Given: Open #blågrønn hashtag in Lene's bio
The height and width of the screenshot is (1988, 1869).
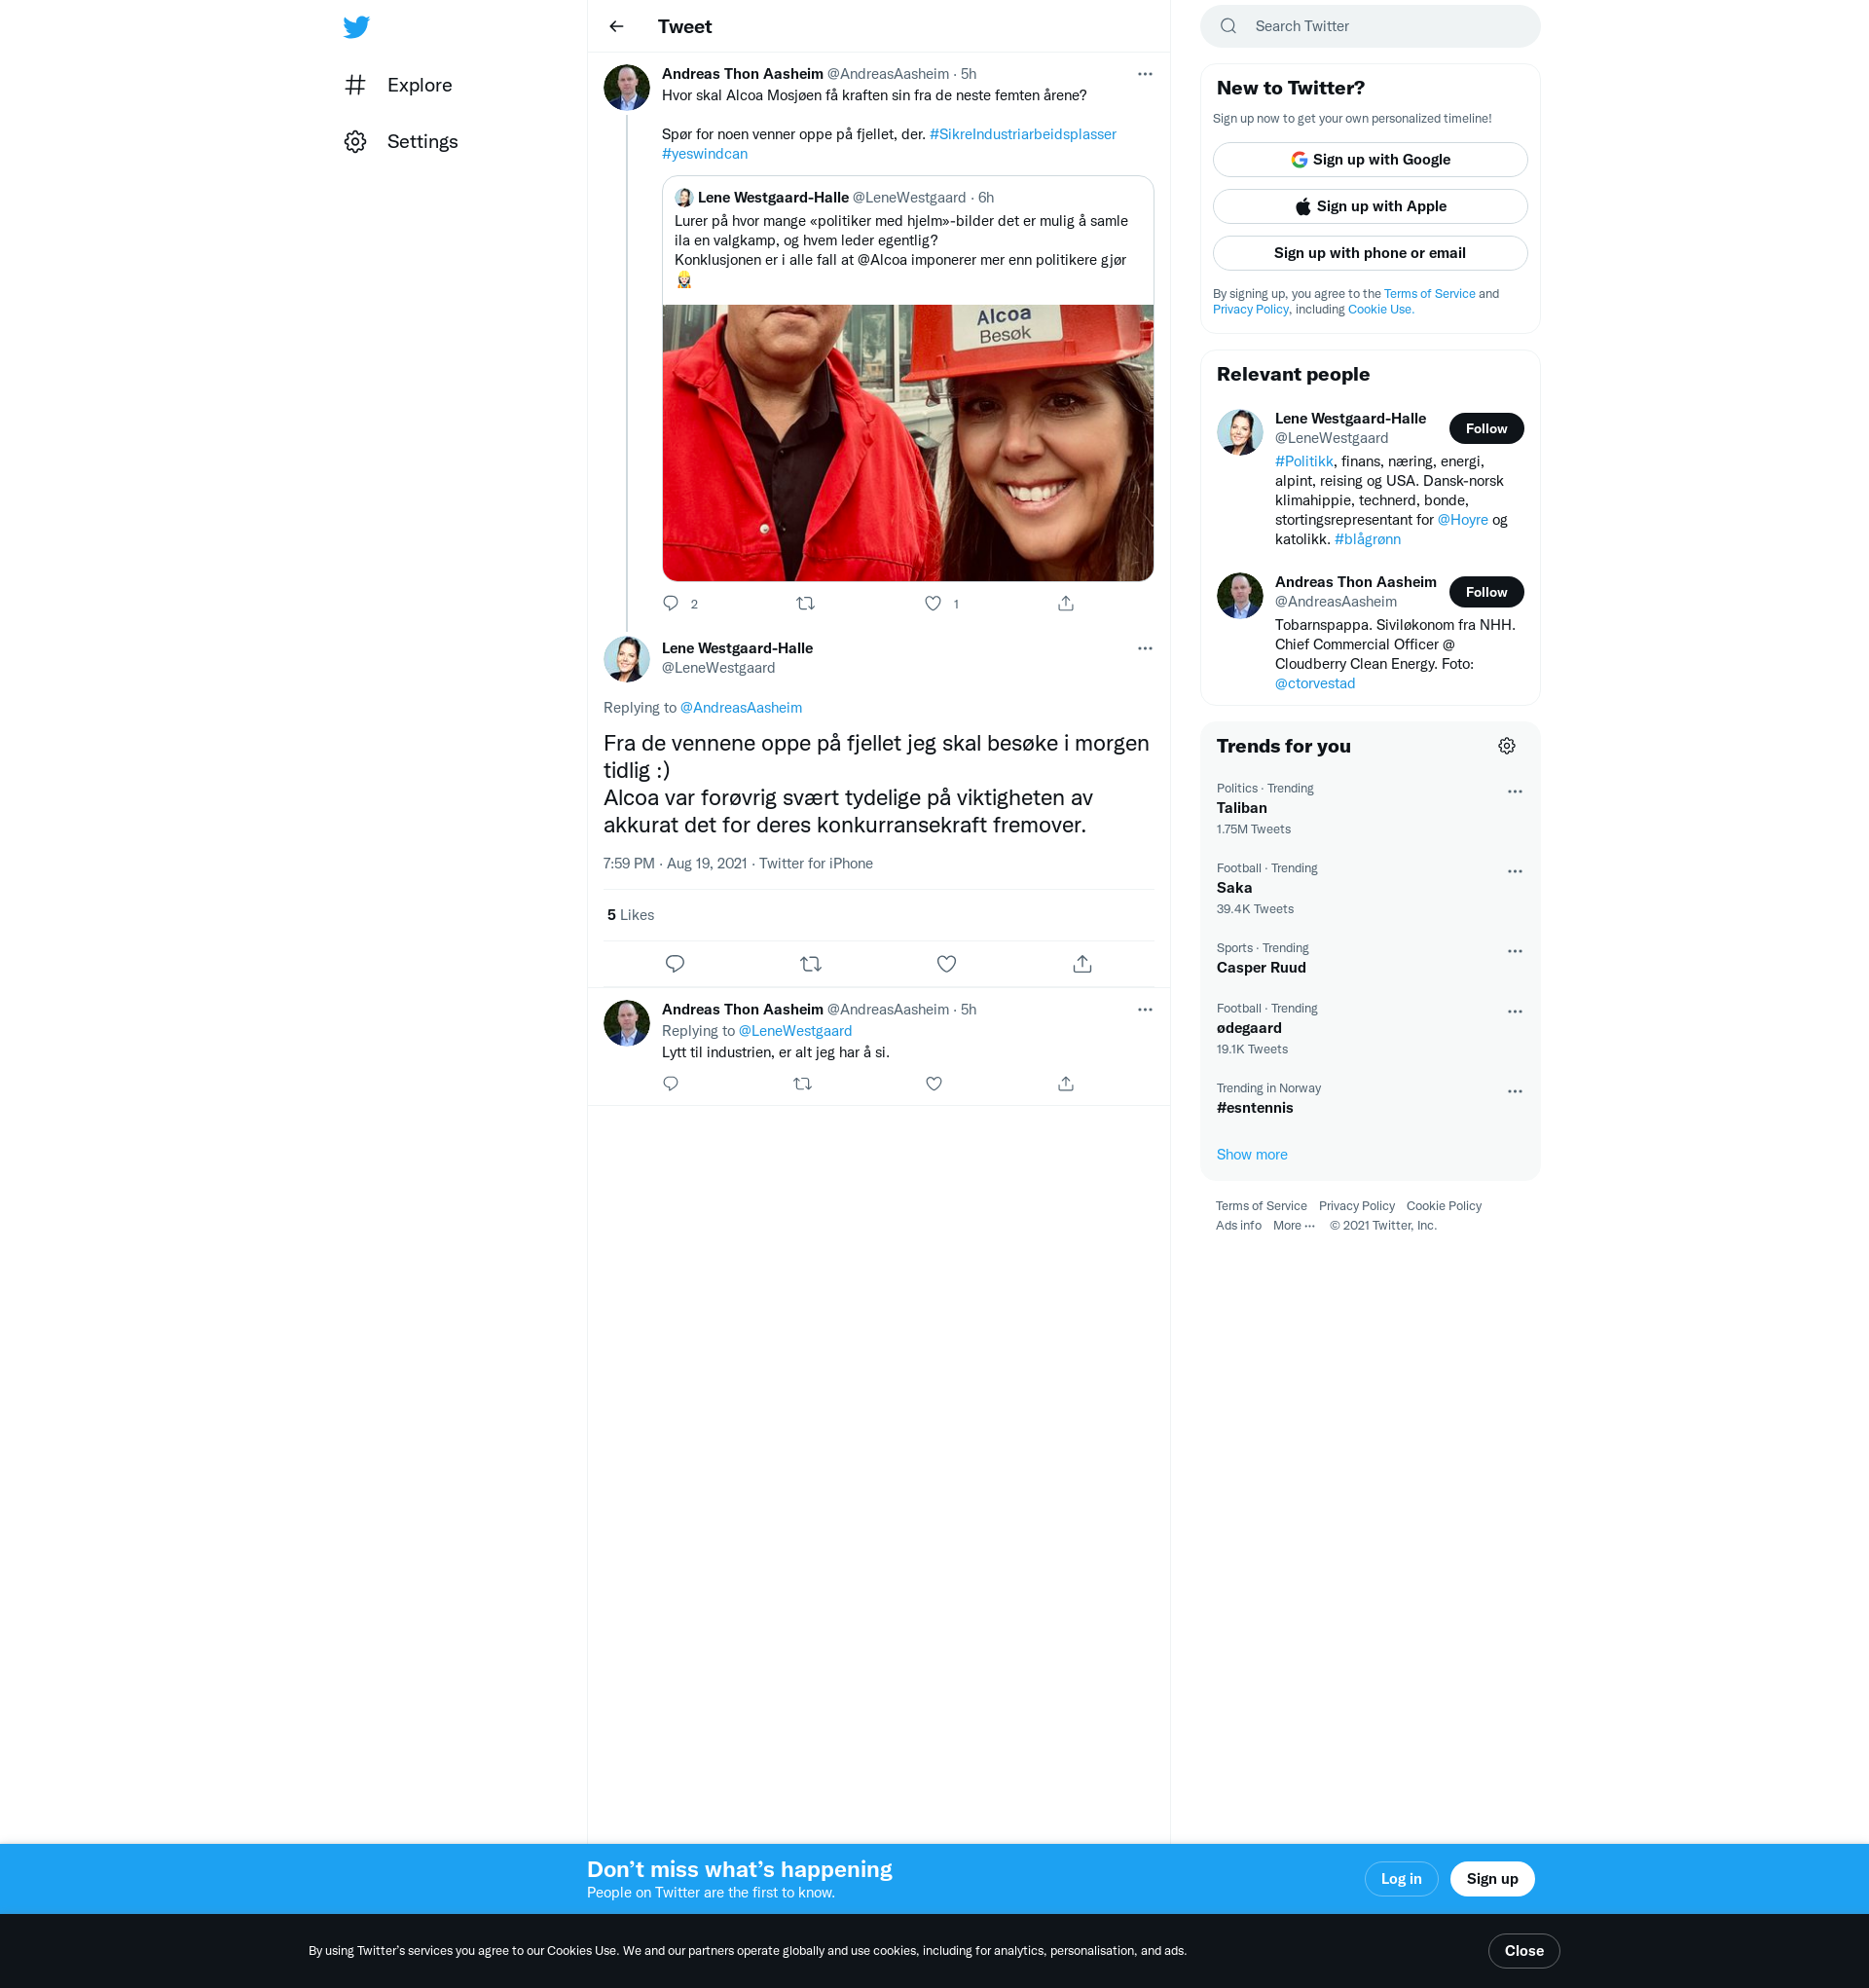Looking at the screenshot, I should (x=1367, y=540).
